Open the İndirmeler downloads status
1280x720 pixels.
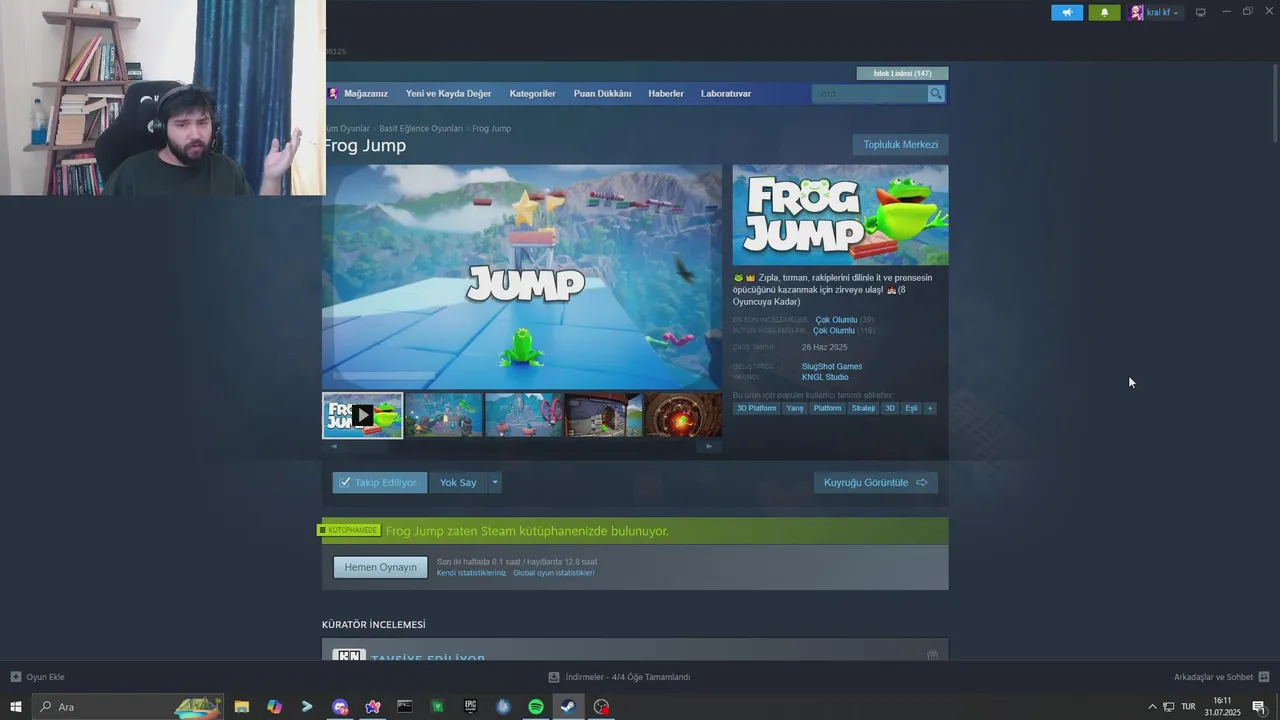coord(620,677)
